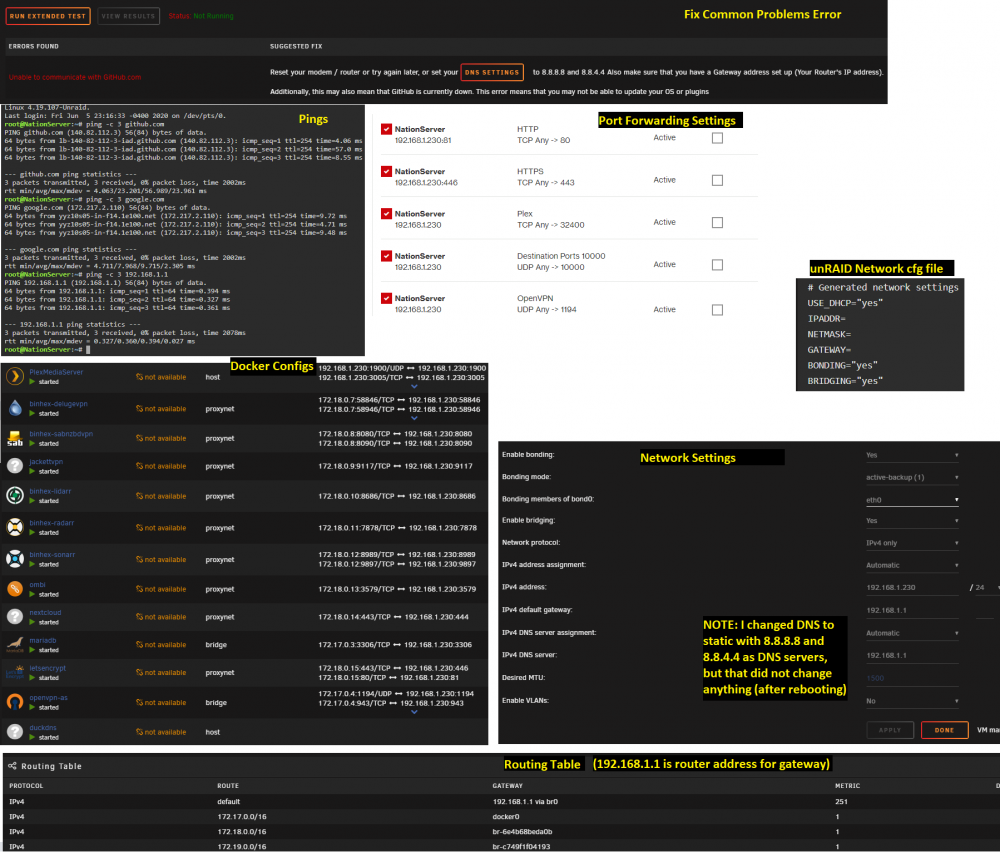The width and height of the screenshot is (1000, 852).
Task: Uncheck the red checkbox for OpenVPN rule
Action: click(386, 298)
